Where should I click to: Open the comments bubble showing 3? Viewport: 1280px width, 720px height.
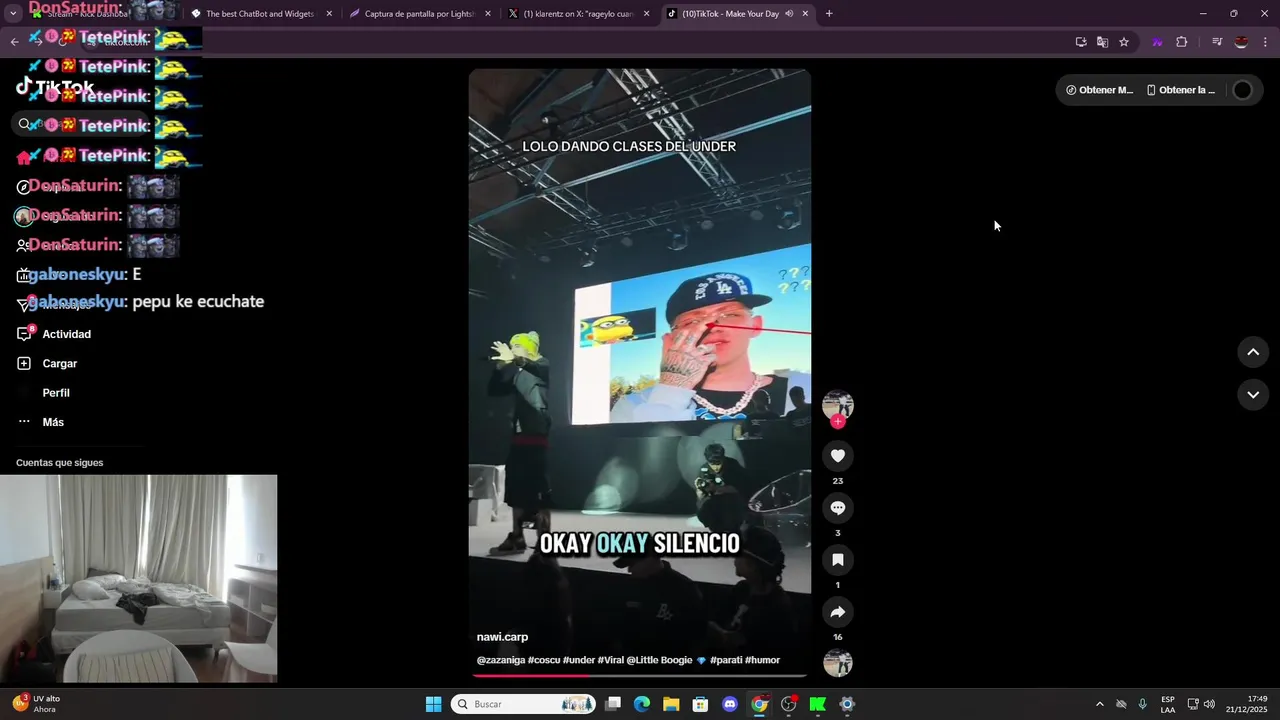[838, 508]
